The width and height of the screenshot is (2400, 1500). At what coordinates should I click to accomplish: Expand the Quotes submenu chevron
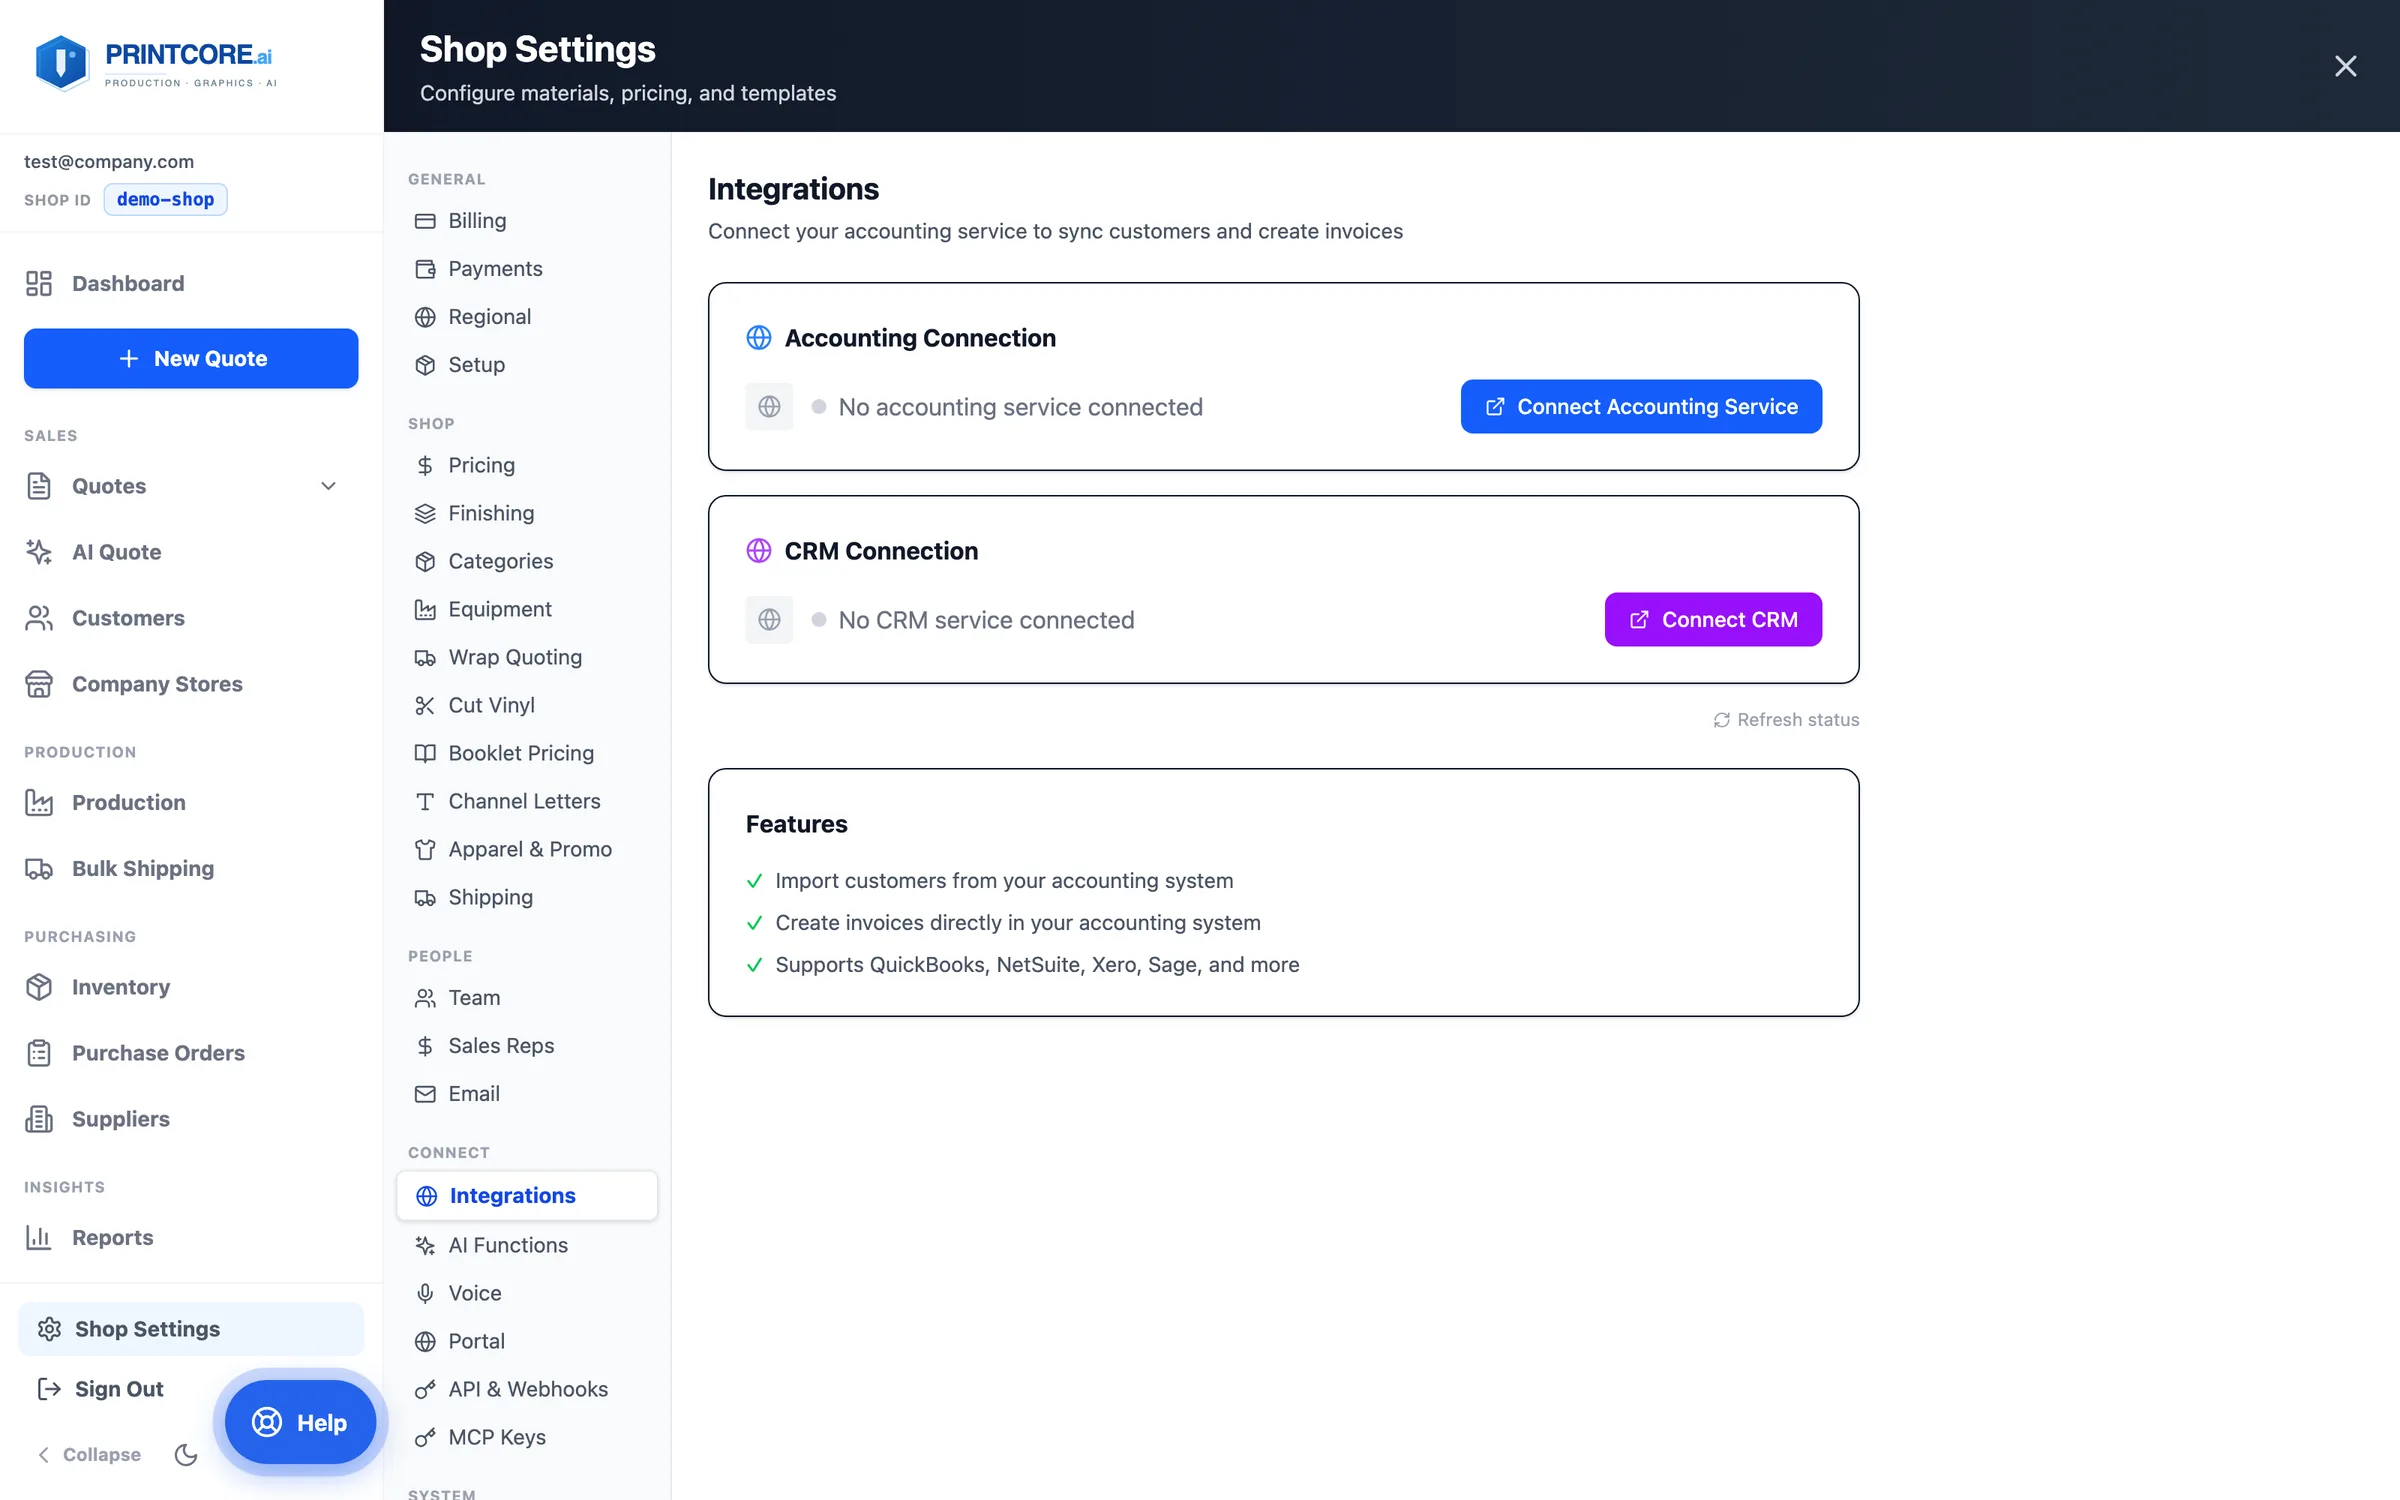328,486
